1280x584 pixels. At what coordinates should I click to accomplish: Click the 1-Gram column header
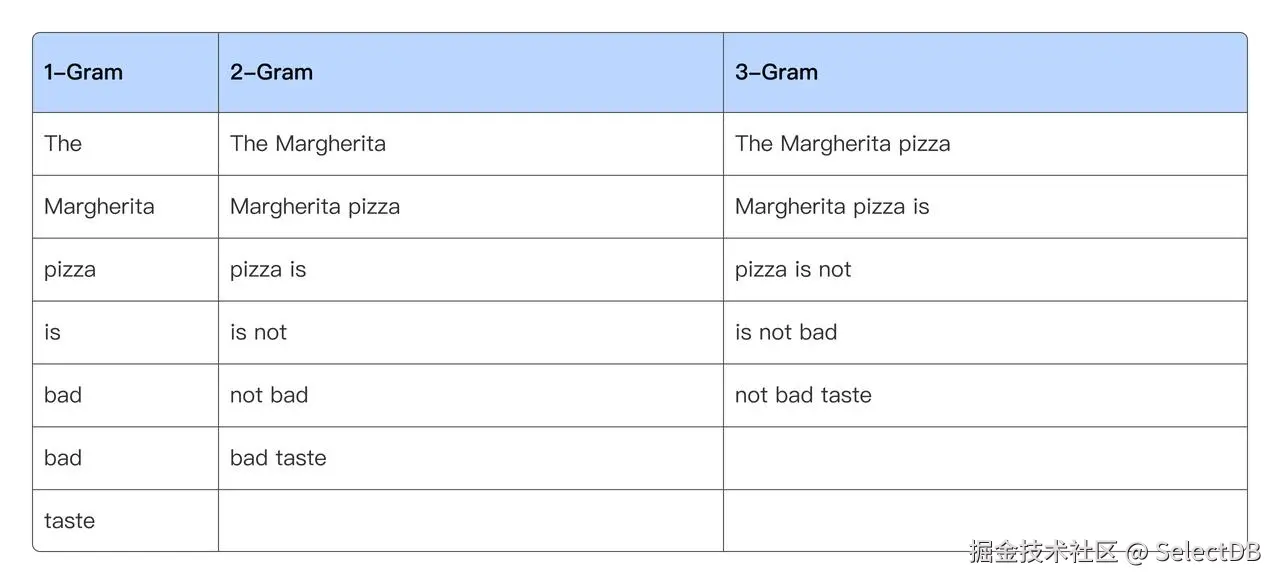[83, 72]
